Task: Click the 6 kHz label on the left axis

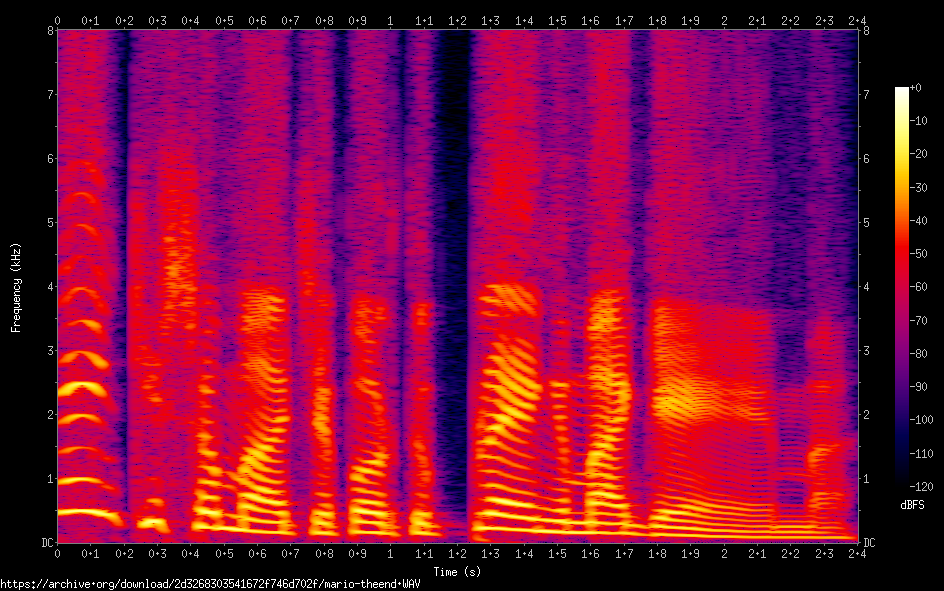Action: click(x=49, y=158)
